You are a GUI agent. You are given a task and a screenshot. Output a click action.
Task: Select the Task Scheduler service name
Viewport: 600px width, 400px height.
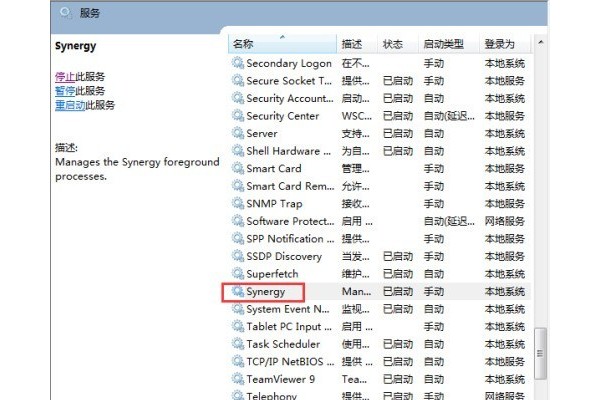click(283, 344)
